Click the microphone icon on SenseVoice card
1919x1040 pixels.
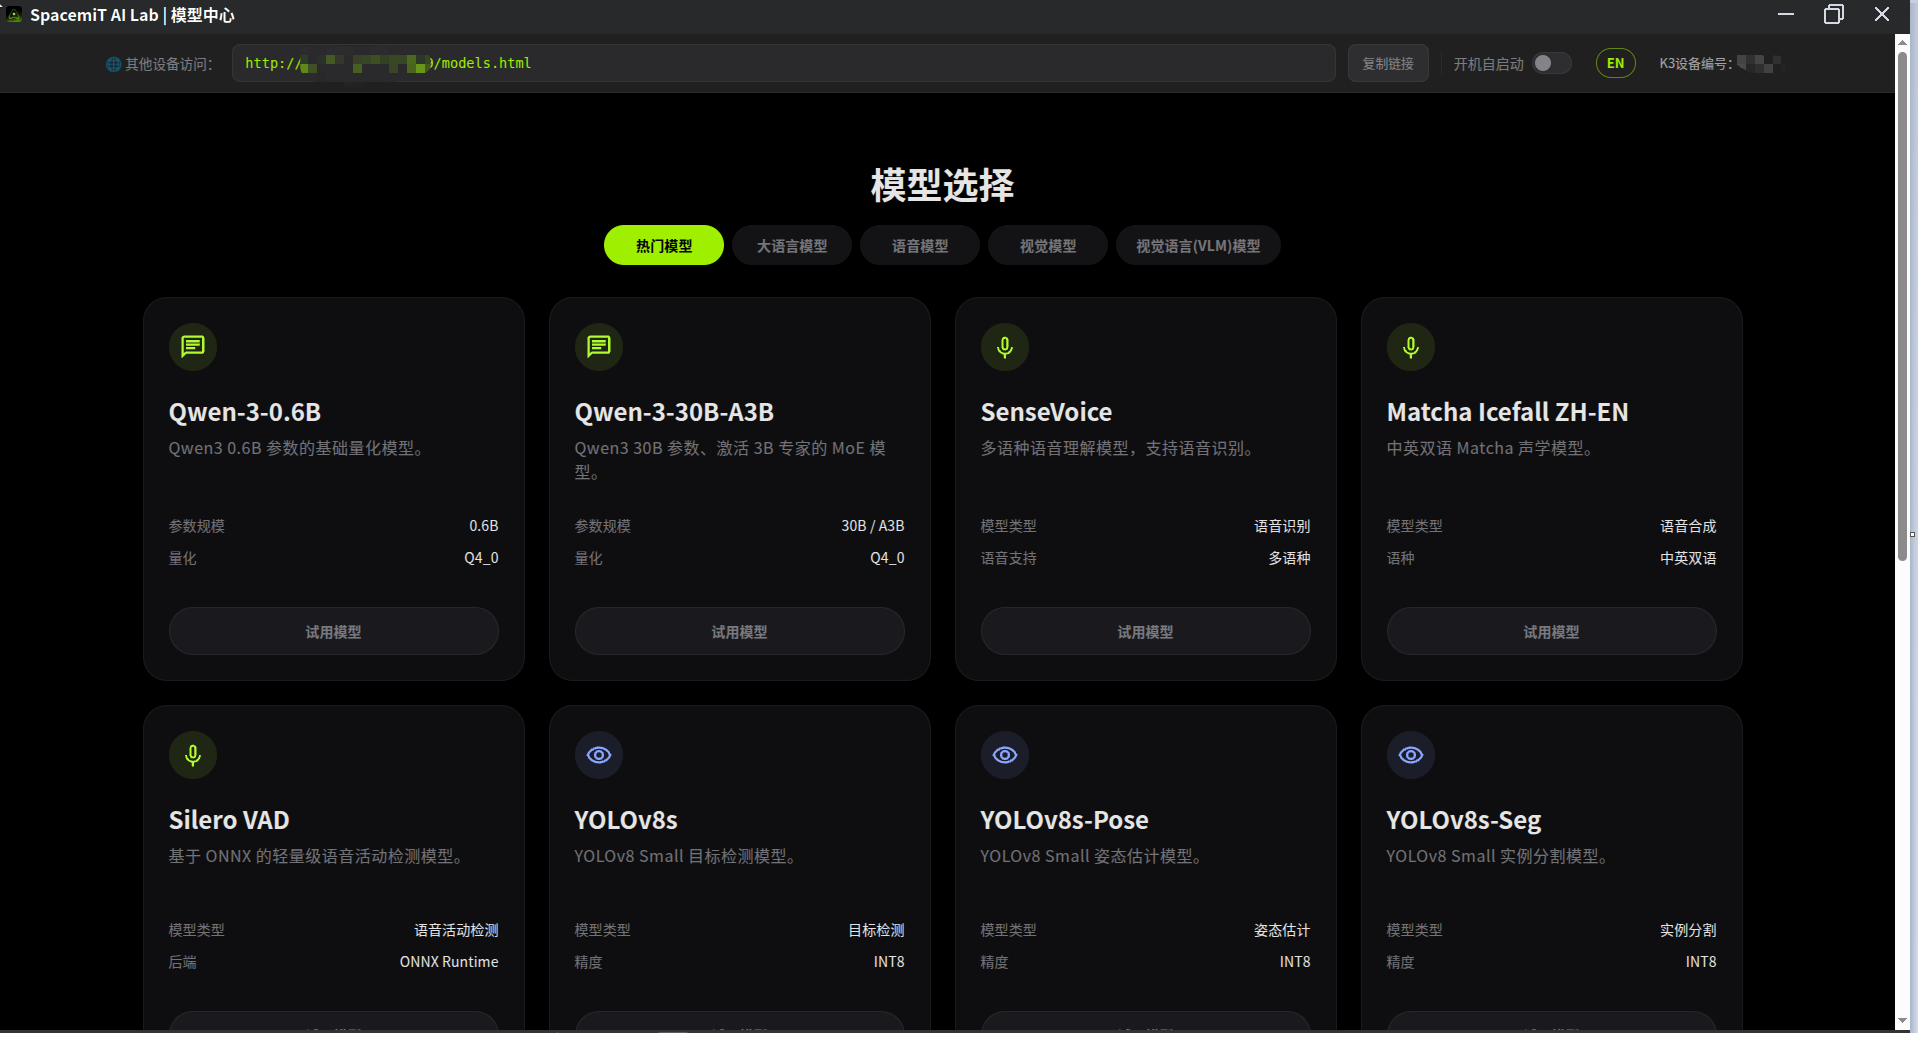(1005, 347)
